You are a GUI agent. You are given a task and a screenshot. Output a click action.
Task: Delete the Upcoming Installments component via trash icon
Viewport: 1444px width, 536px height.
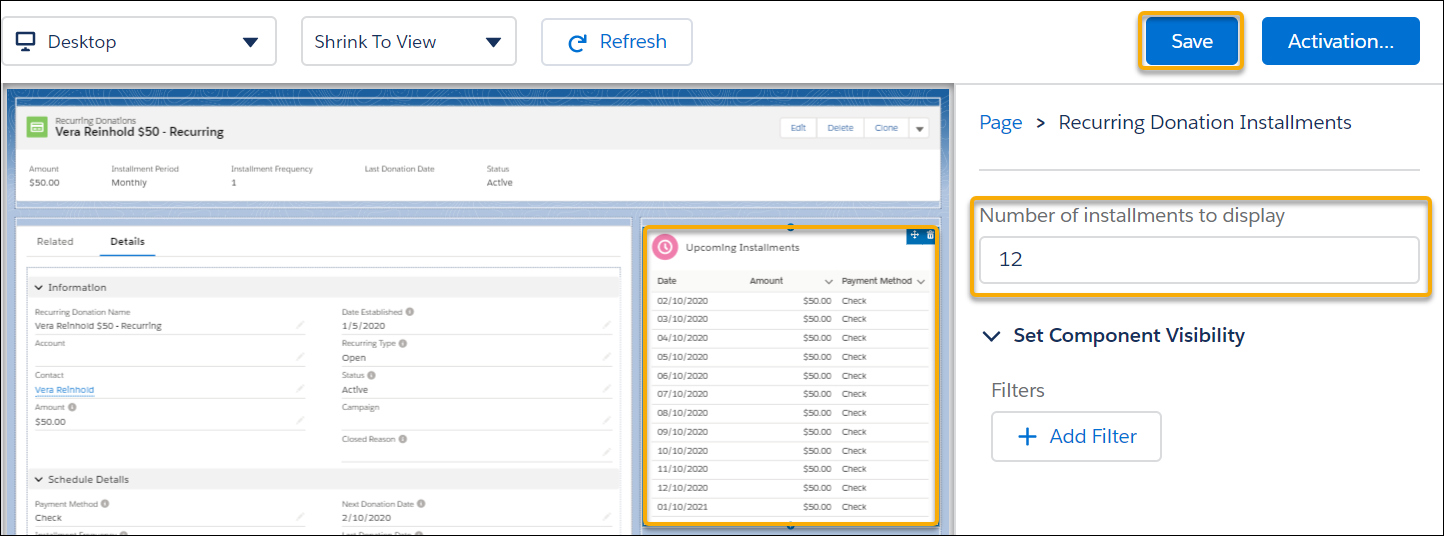click(x=929, y=235)
